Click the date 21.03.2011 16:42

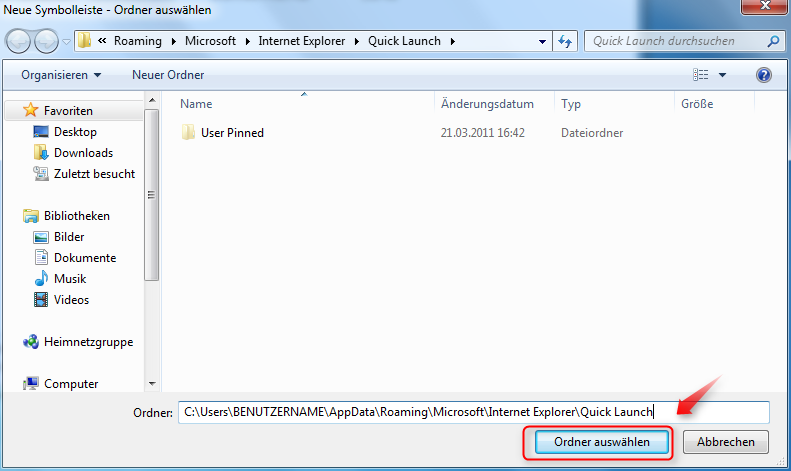[482, 133]
